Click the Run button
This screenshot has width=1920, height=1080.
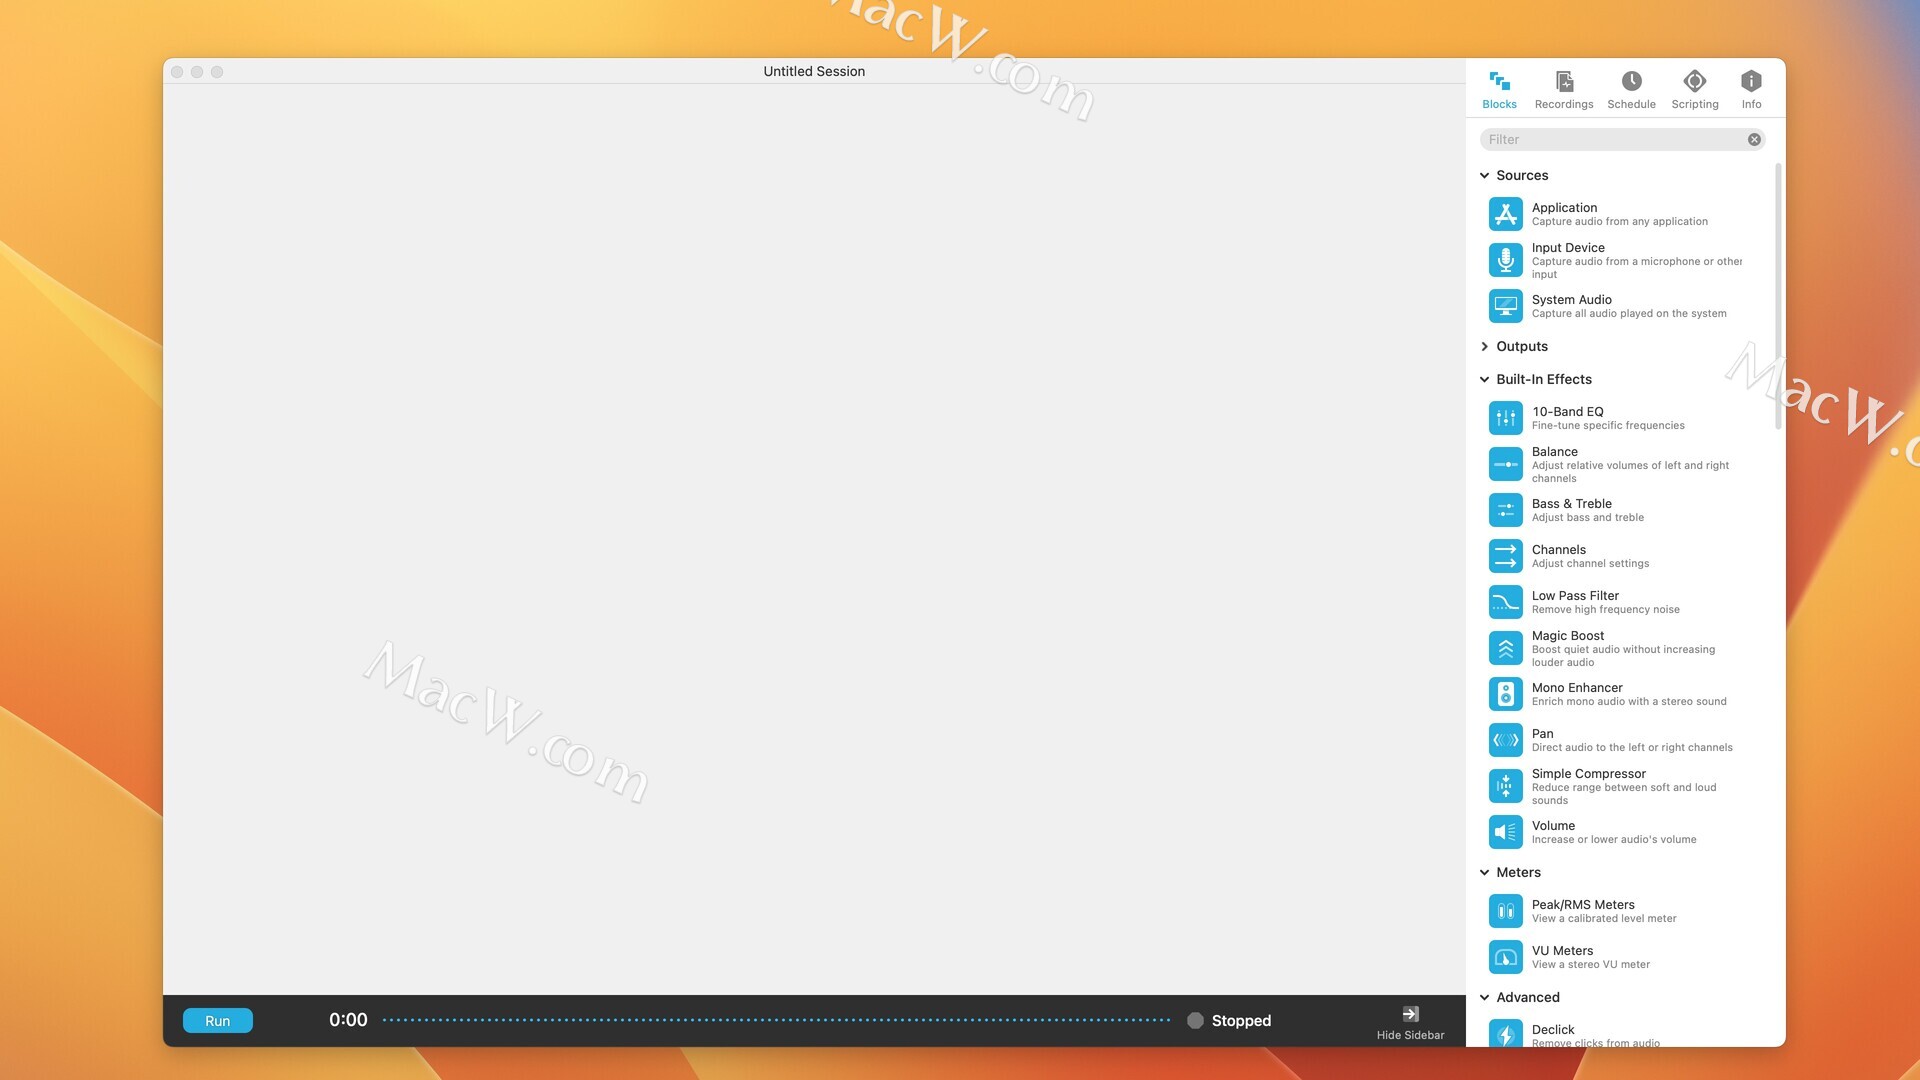pyautogui.click(x=217, y=1021)
